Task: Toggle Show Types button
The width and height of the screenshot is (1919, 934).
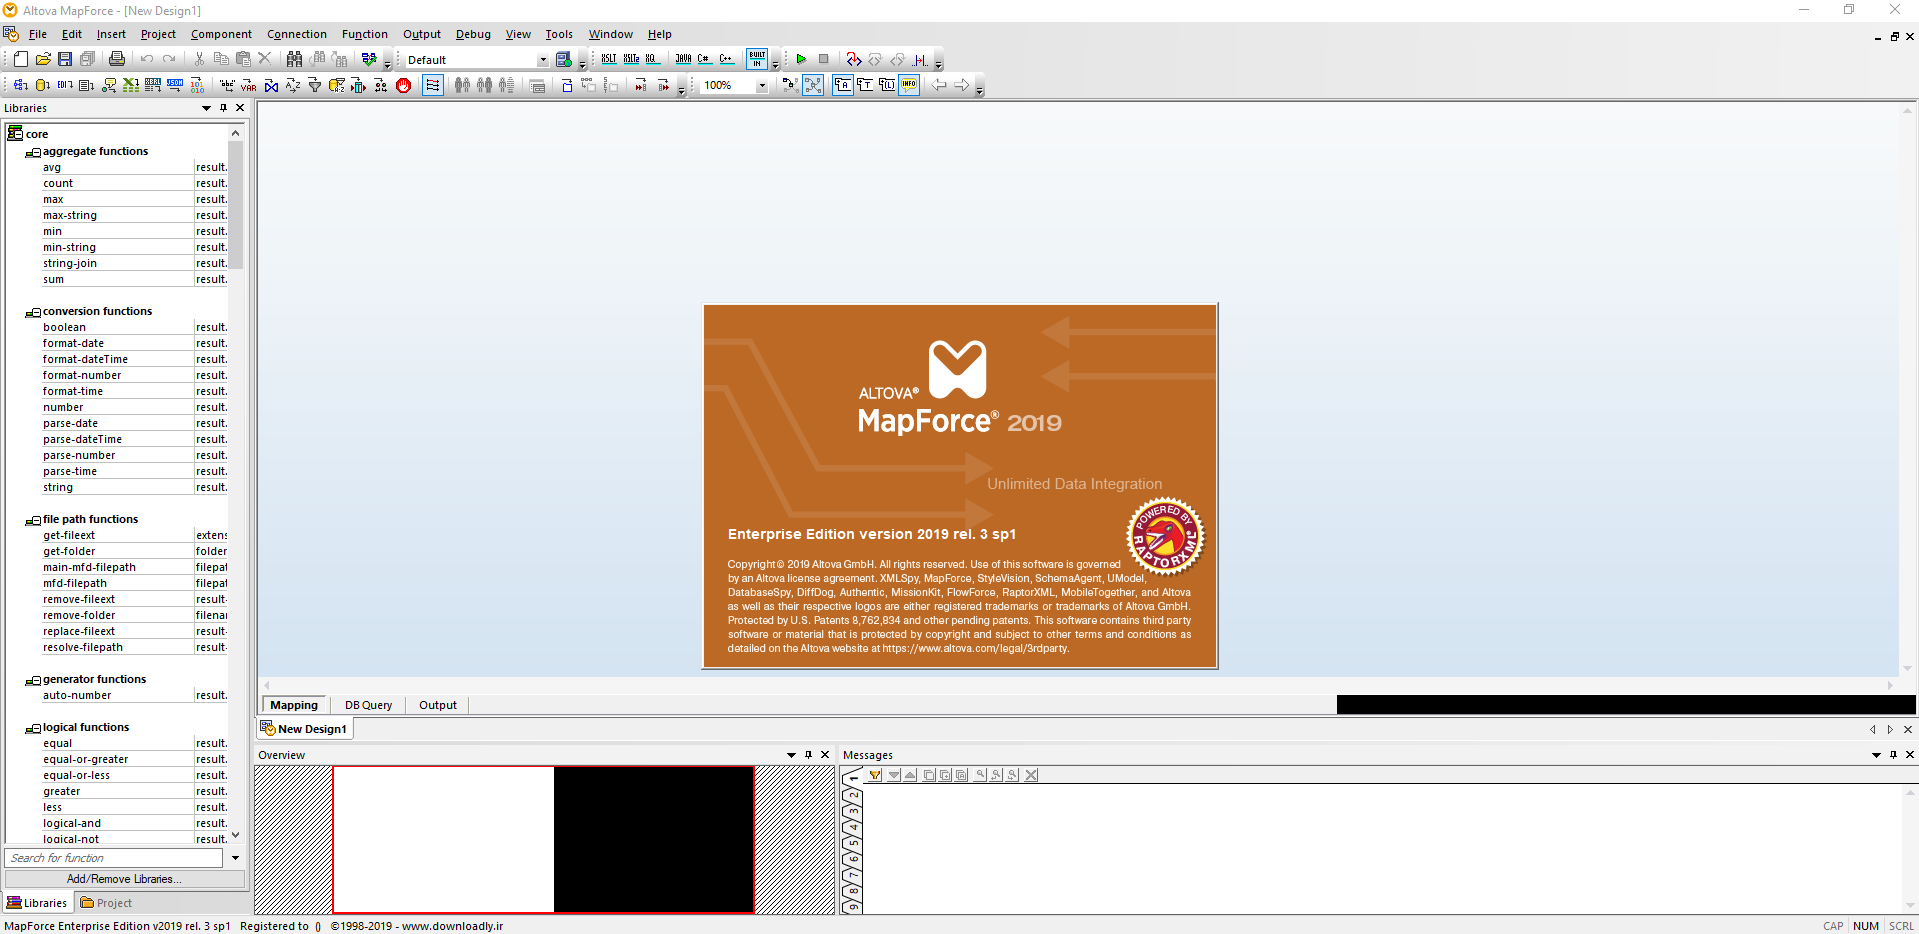Action: pyautogui.click(x=865, y=85)
